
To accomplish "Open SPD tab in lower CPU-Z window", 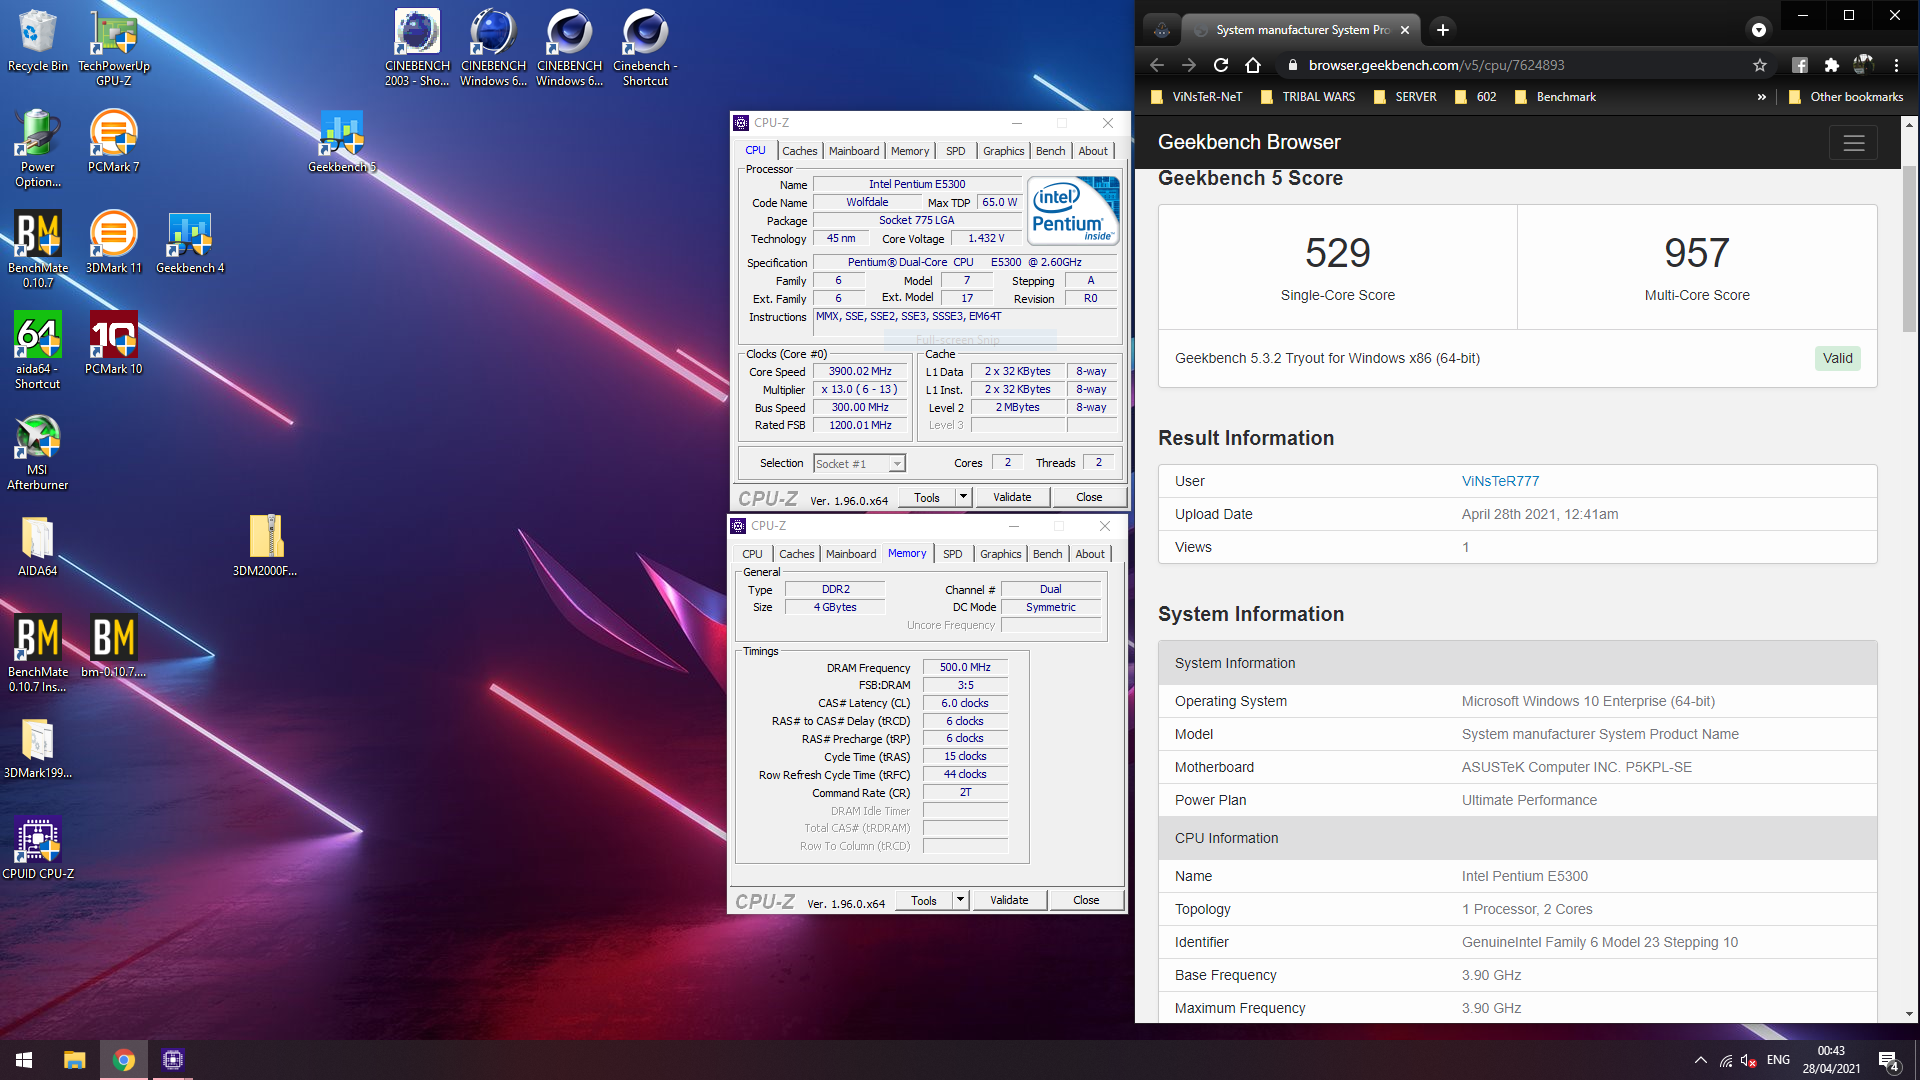I will tap(953, 554).
